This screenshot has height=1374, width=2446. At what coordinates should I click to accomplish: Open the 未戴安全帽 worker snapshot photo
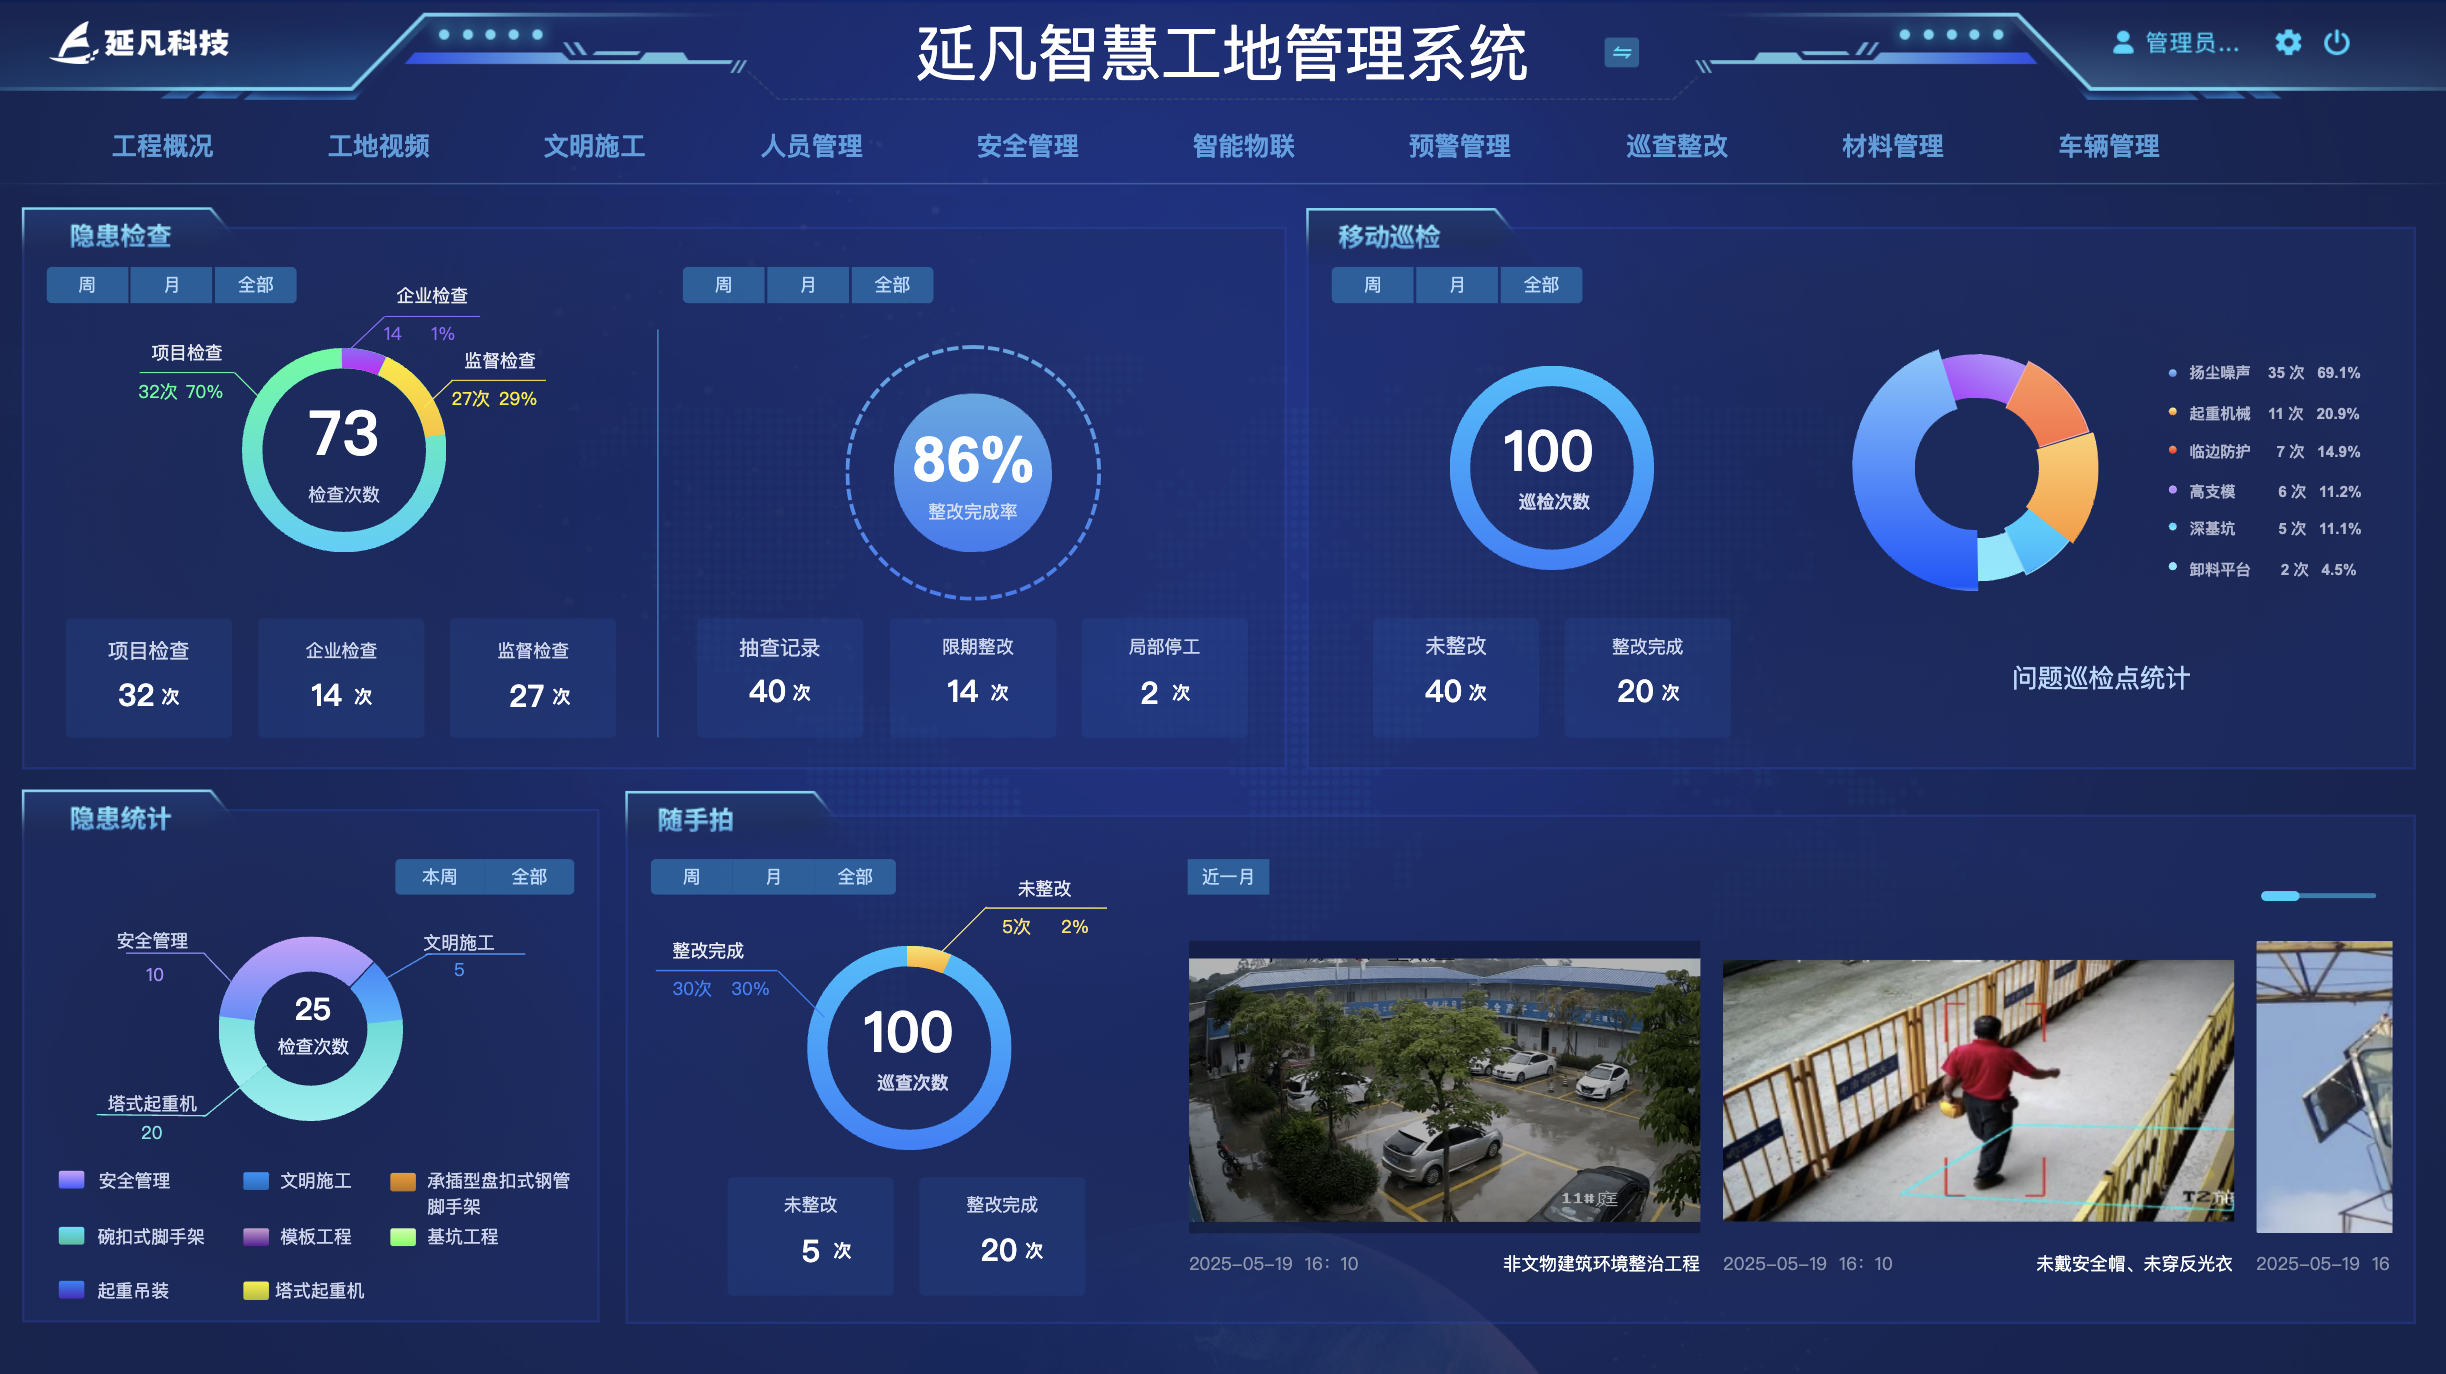click(x=1977, y=1090)
